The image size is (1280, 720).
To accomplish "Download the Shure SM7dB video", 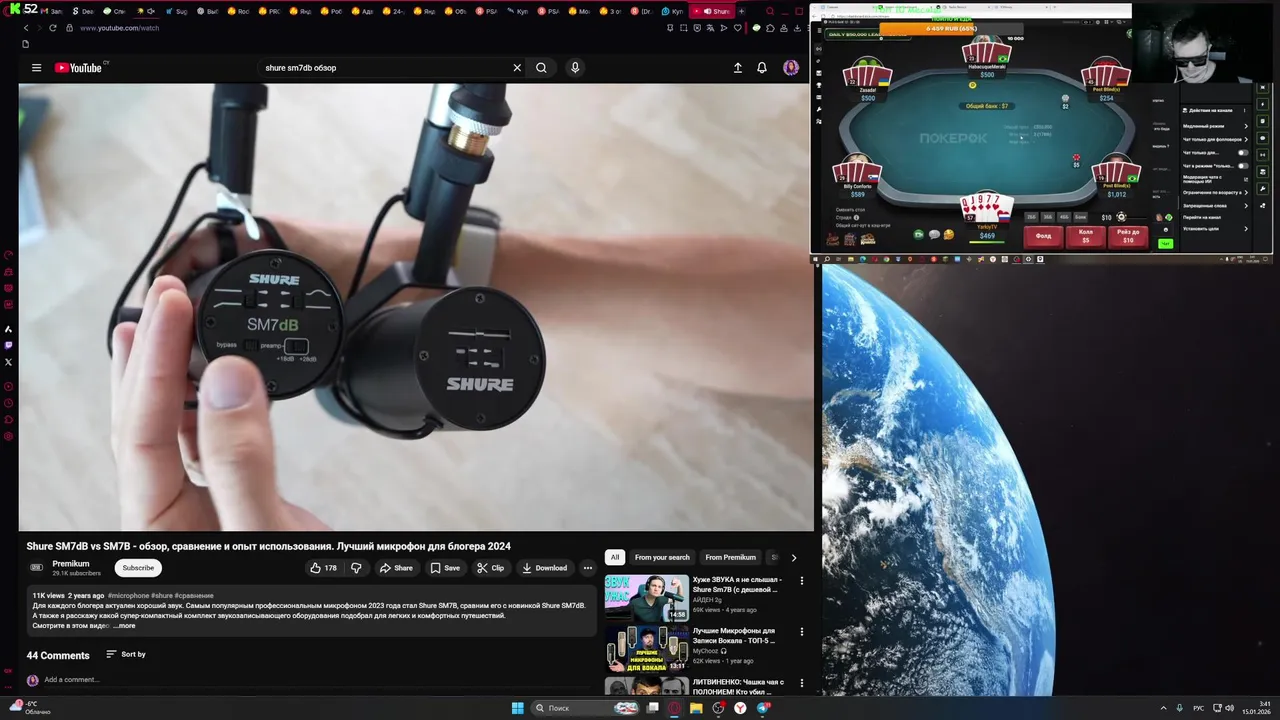I will click(544, 568).
